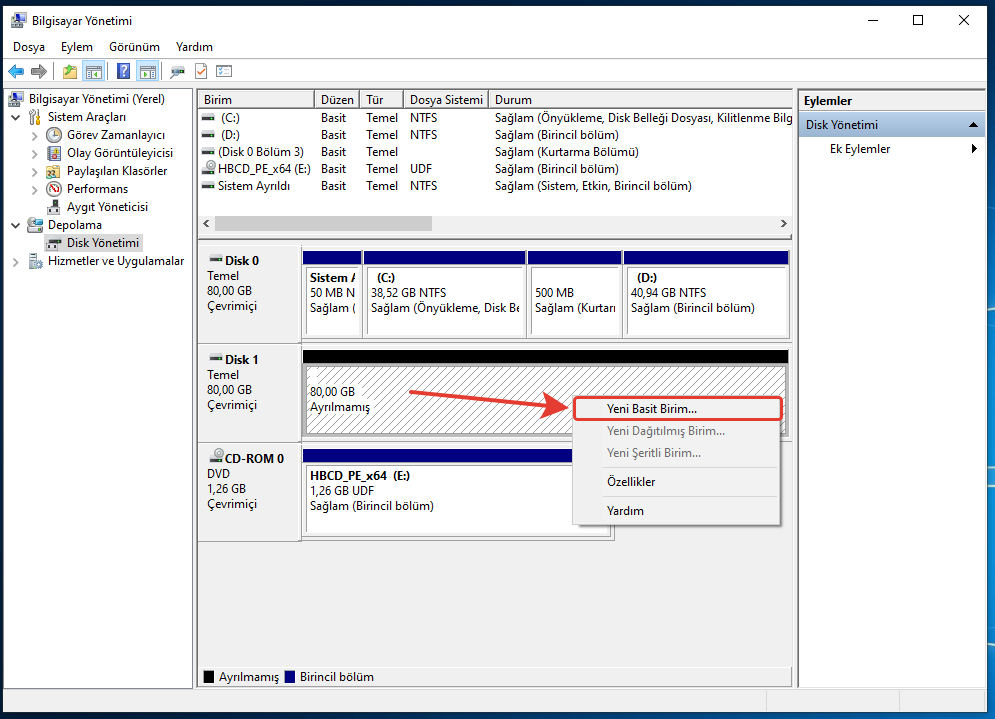Click the Up one level folder icon
This screenshot has height=719, width=995.
pos(69,71)
